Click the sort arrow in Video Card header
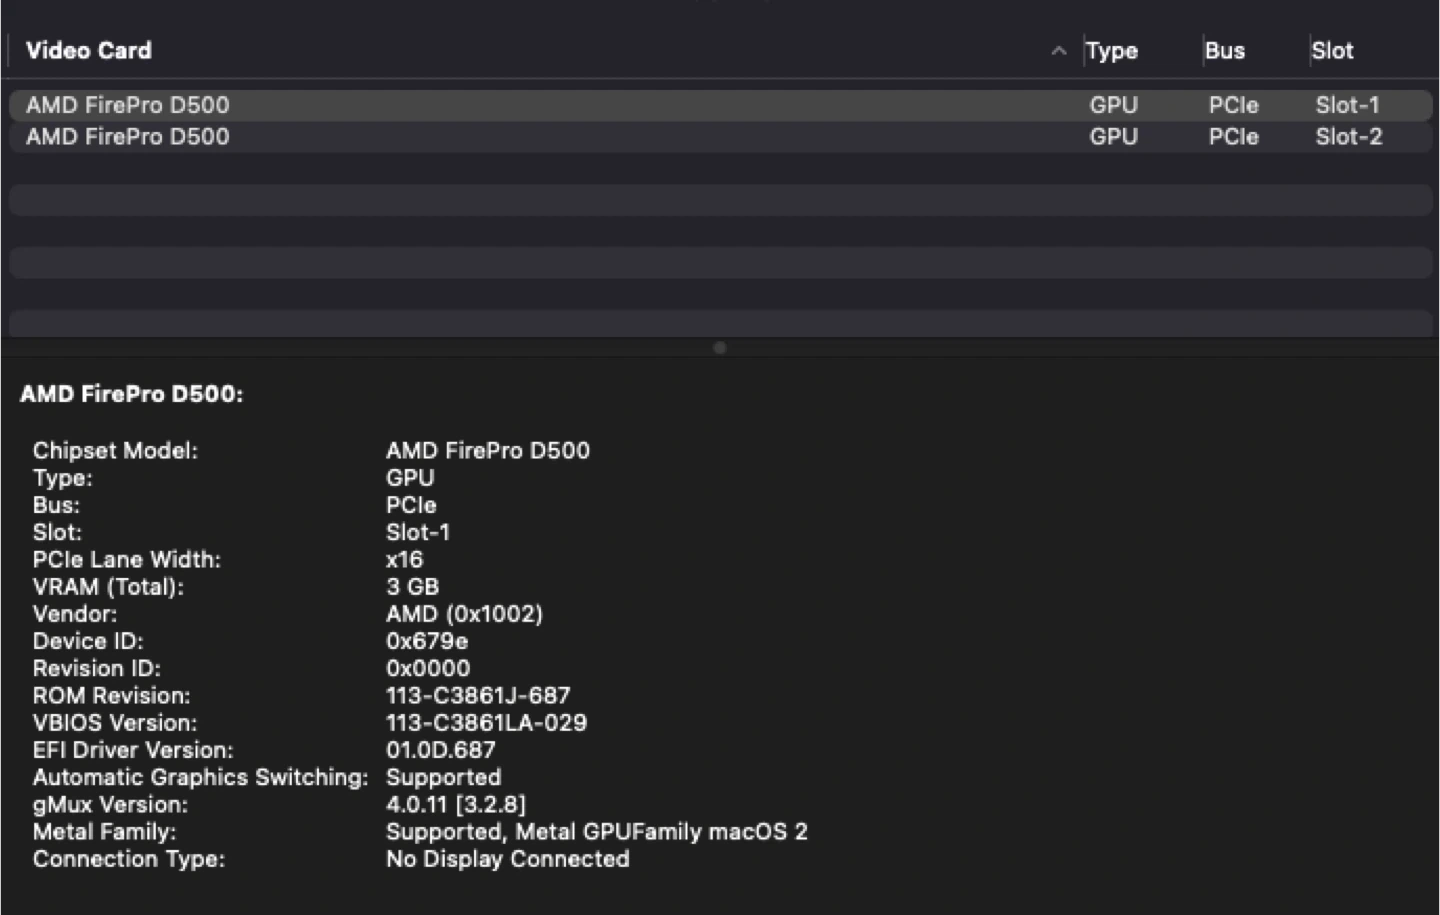The width and height of the screenshot is (1440, 915). tap(1058, 51)
